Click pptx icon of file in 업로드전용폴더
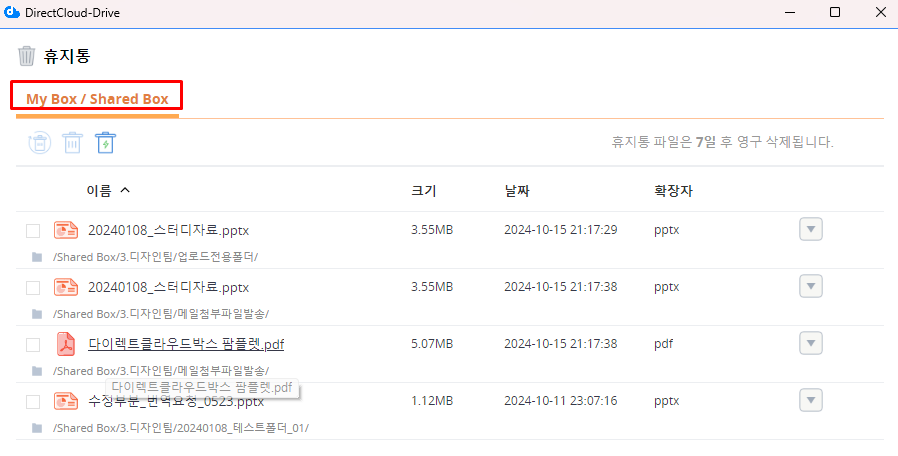Screen dimensions: 898x456 click(x=66, y=230)
